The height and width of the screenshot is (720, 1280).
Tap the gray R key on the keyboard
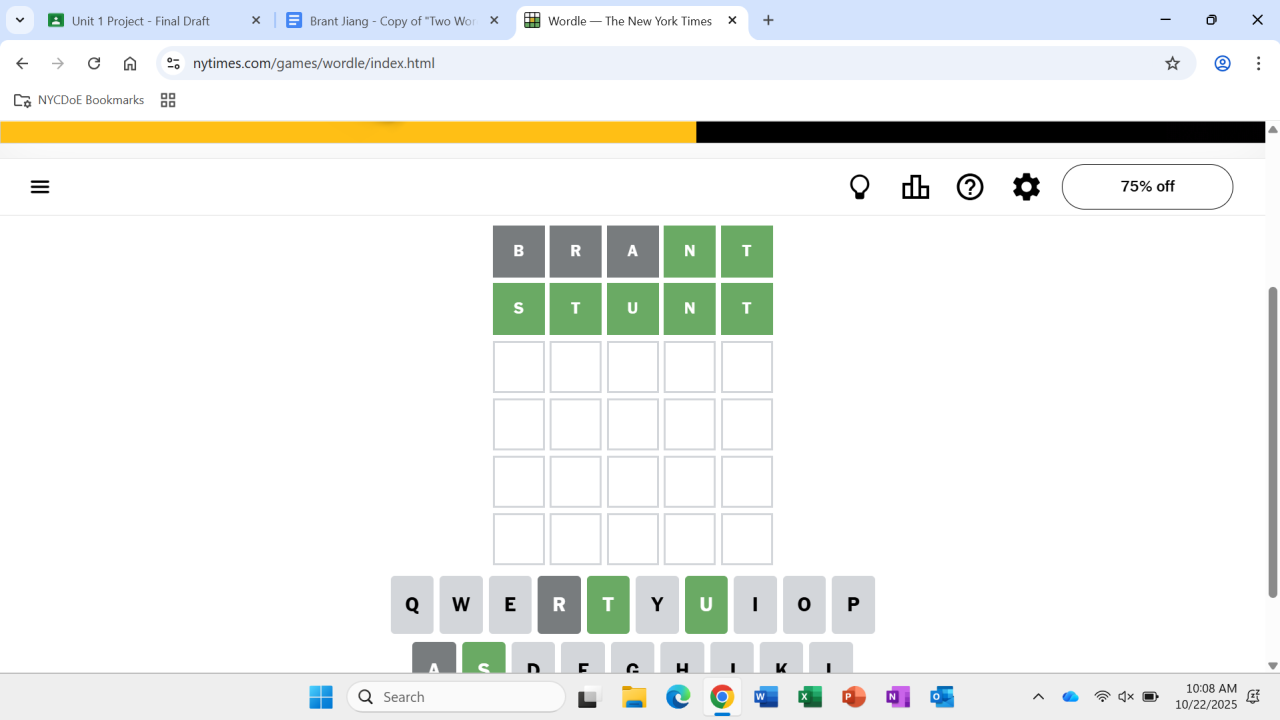click(559, 605)
